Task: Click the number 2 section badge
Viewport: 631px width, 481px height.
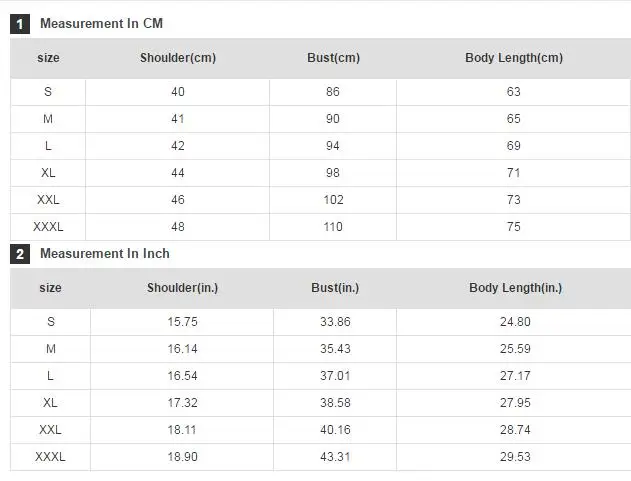Action: tap(20, 254)
